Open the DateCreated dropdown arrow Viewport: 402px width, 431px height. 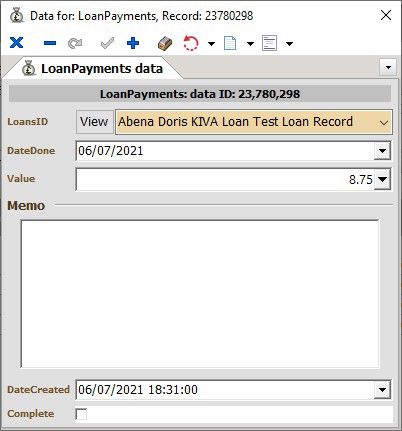pyautogui.click(x=382, y=390)
